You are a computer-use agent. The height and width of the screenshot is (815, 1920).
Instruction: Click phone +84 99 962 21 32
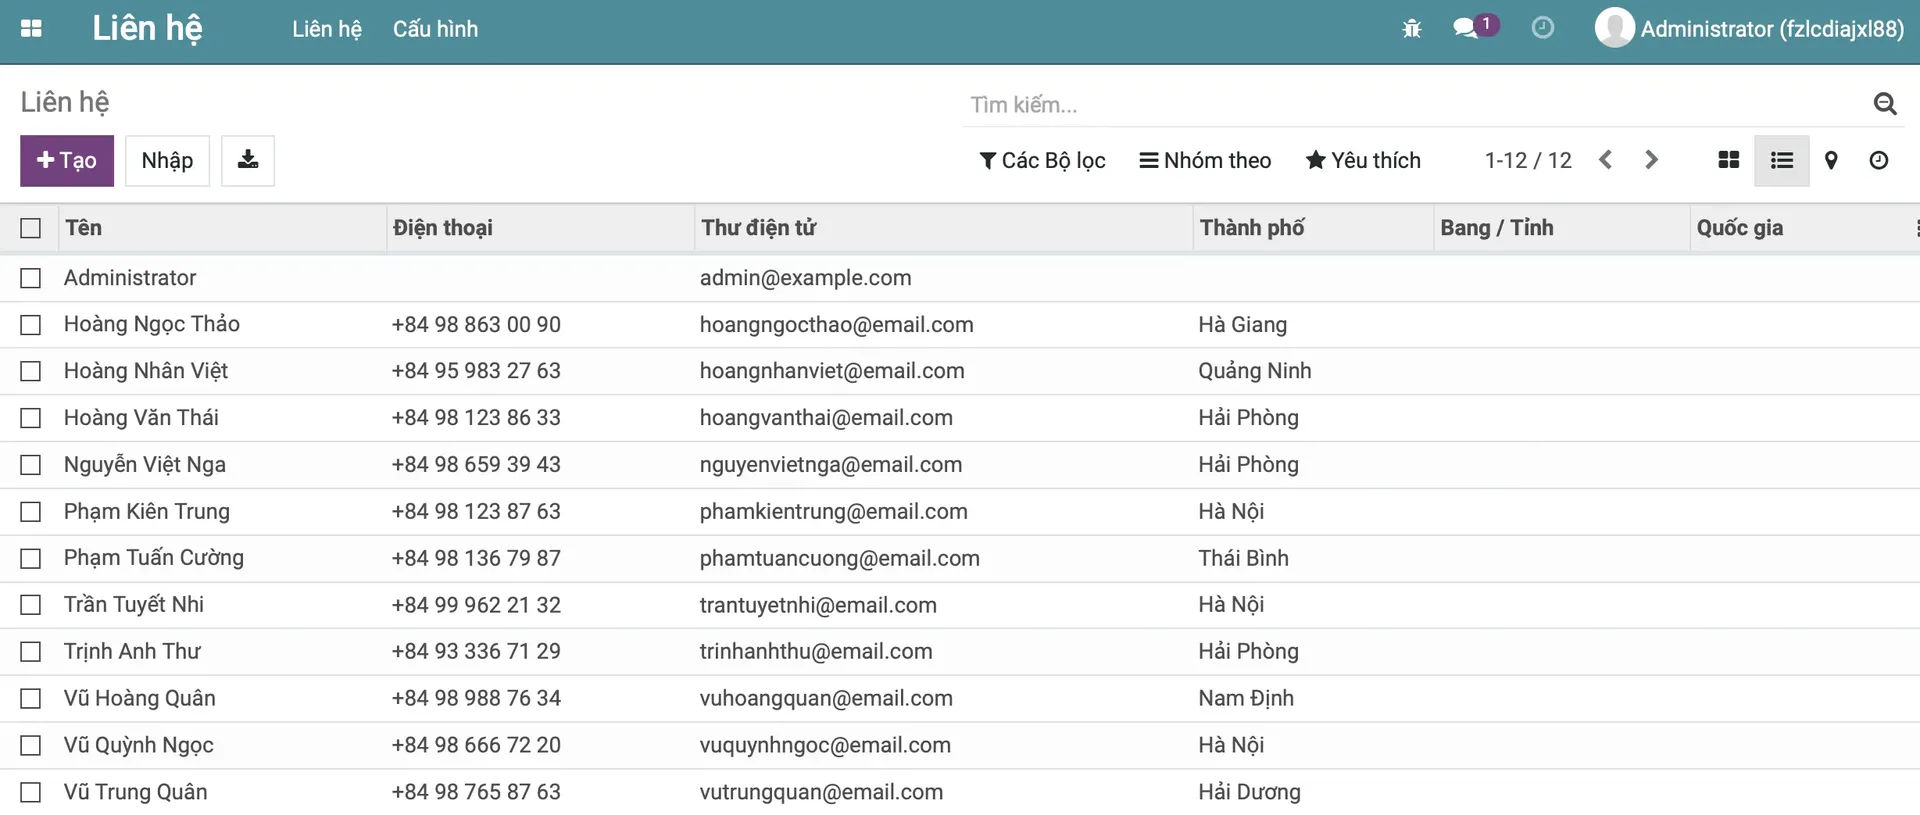click(x=476, y=605)
